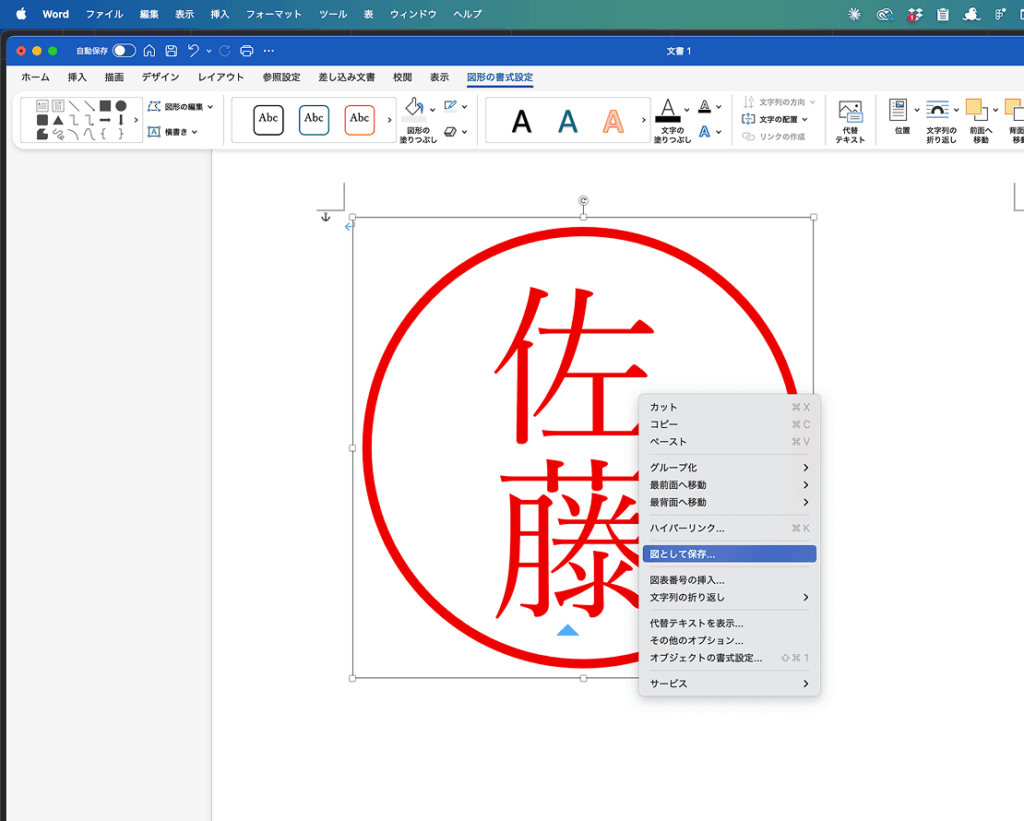
Task: Choose Hyperlink in the context menu
Action: click(729, 528)
